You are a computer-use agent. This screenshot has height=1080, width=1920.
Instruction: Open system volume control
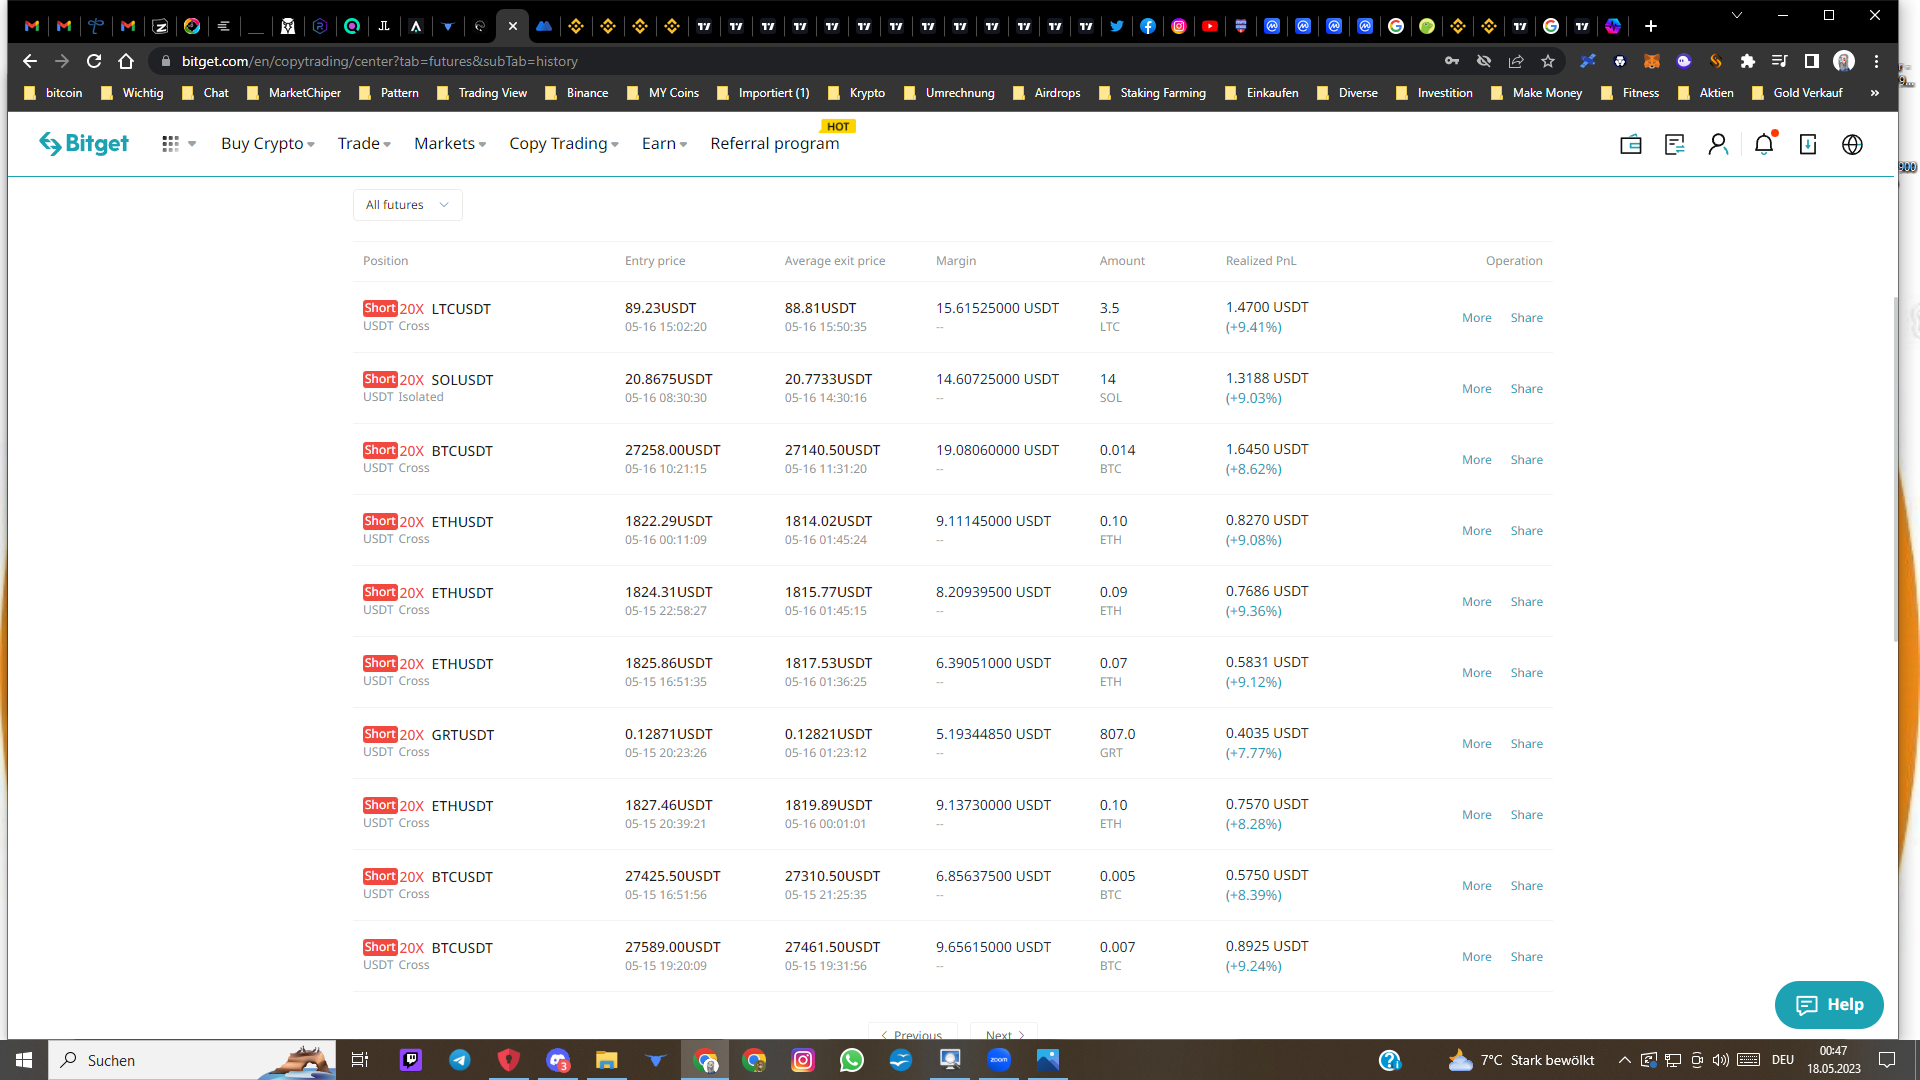point(1720,1060)
